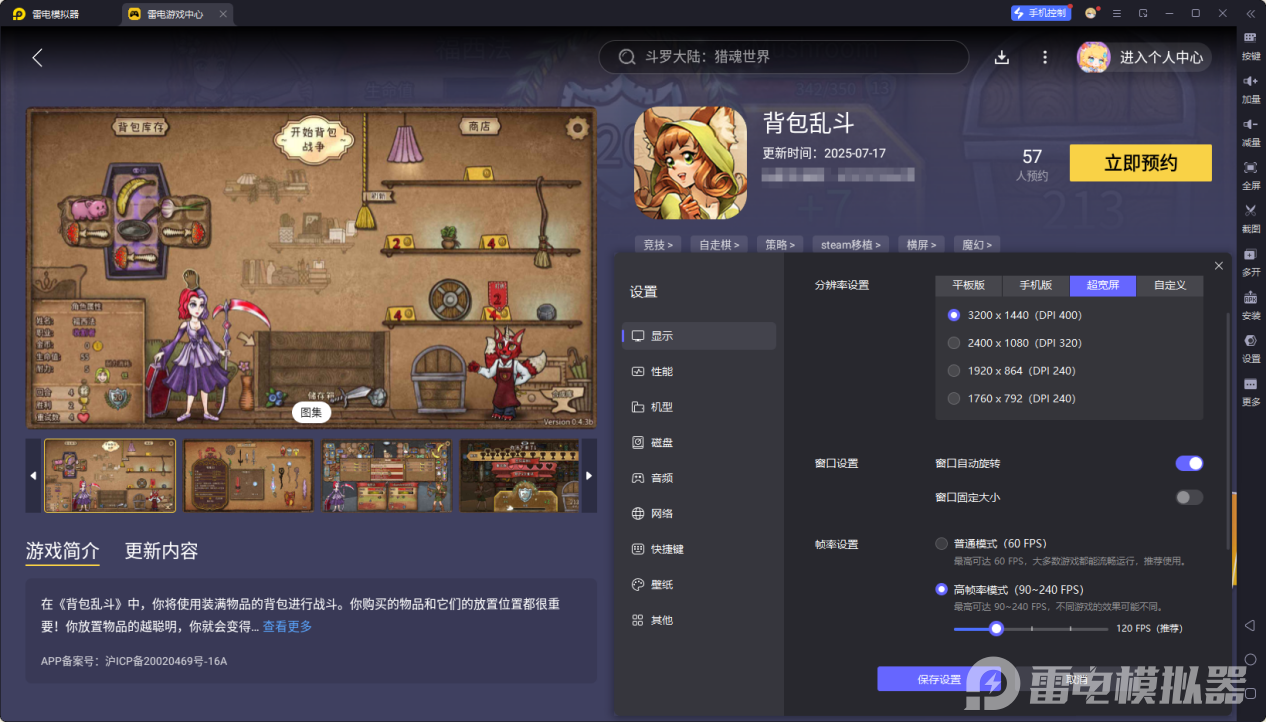
Task: Show next screenshots with right arrow
Action: [x=589, y=475]
